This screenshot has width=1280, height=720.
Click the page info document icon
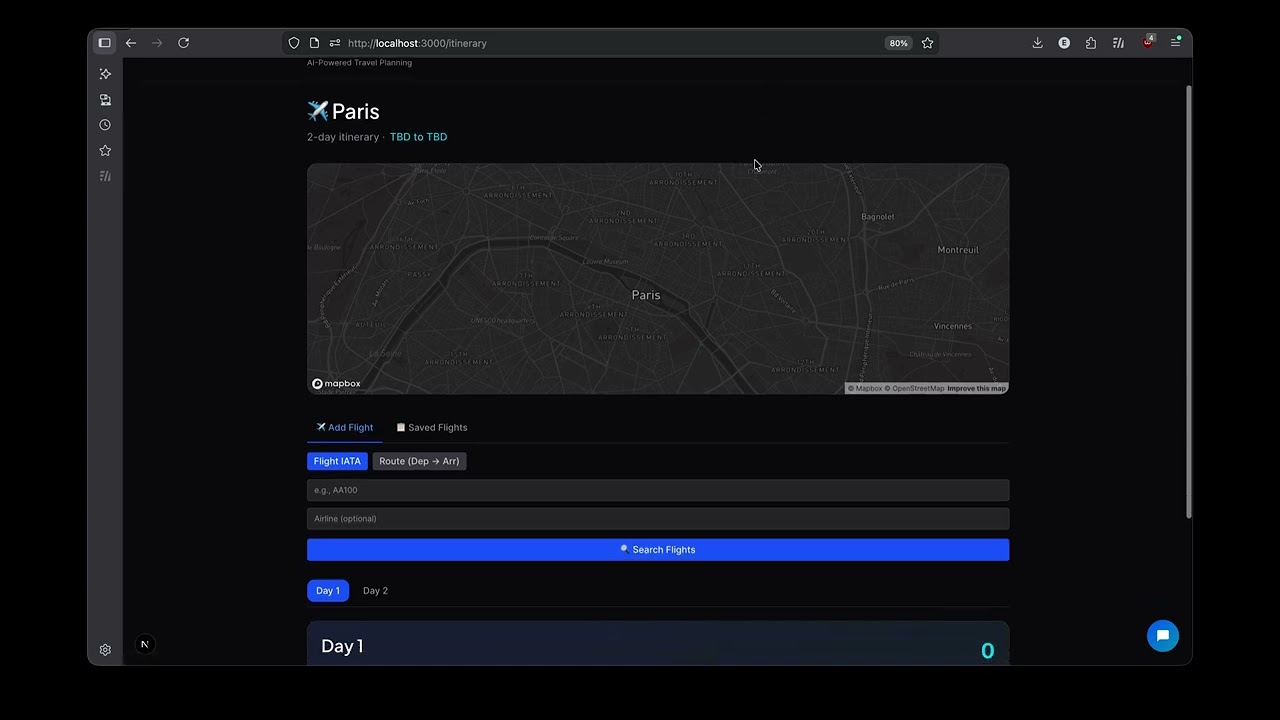coord(314,43)
